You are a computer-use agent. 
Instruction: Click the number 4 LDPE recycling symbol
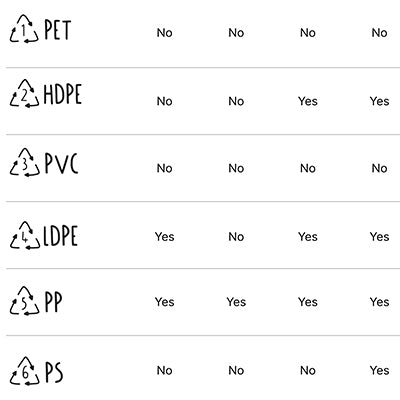click(x=25, y=235)
